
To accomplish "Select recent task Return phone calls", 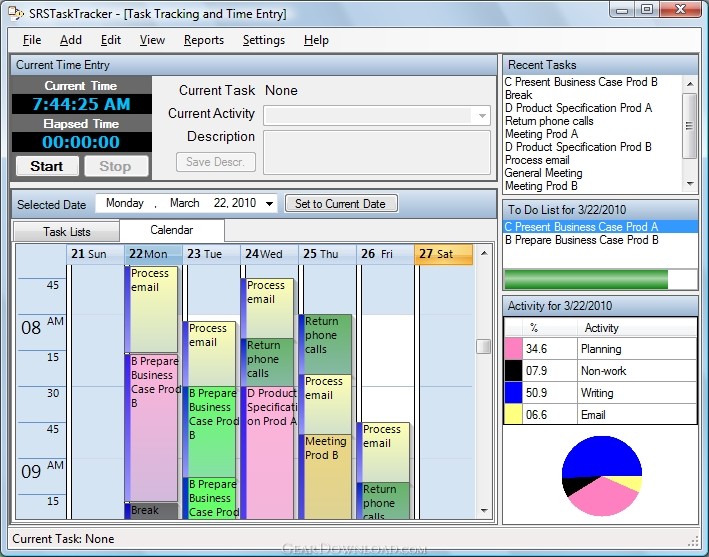I will pos(549,121).
